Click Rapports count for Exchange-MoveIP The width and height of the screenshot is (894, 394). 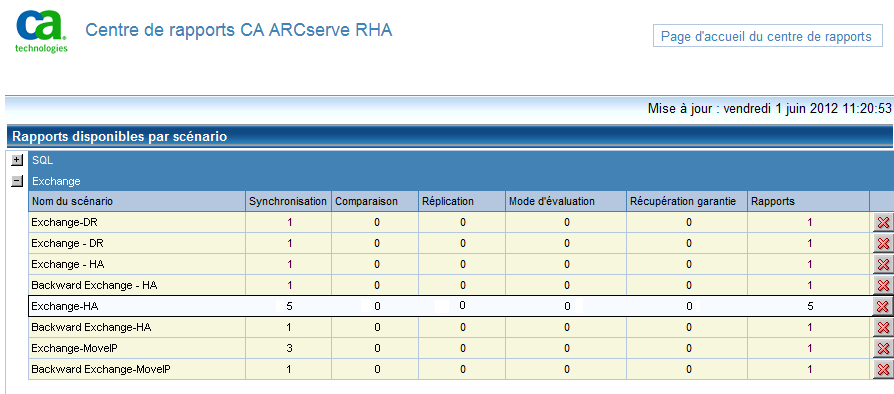click(x=810, y=348)
